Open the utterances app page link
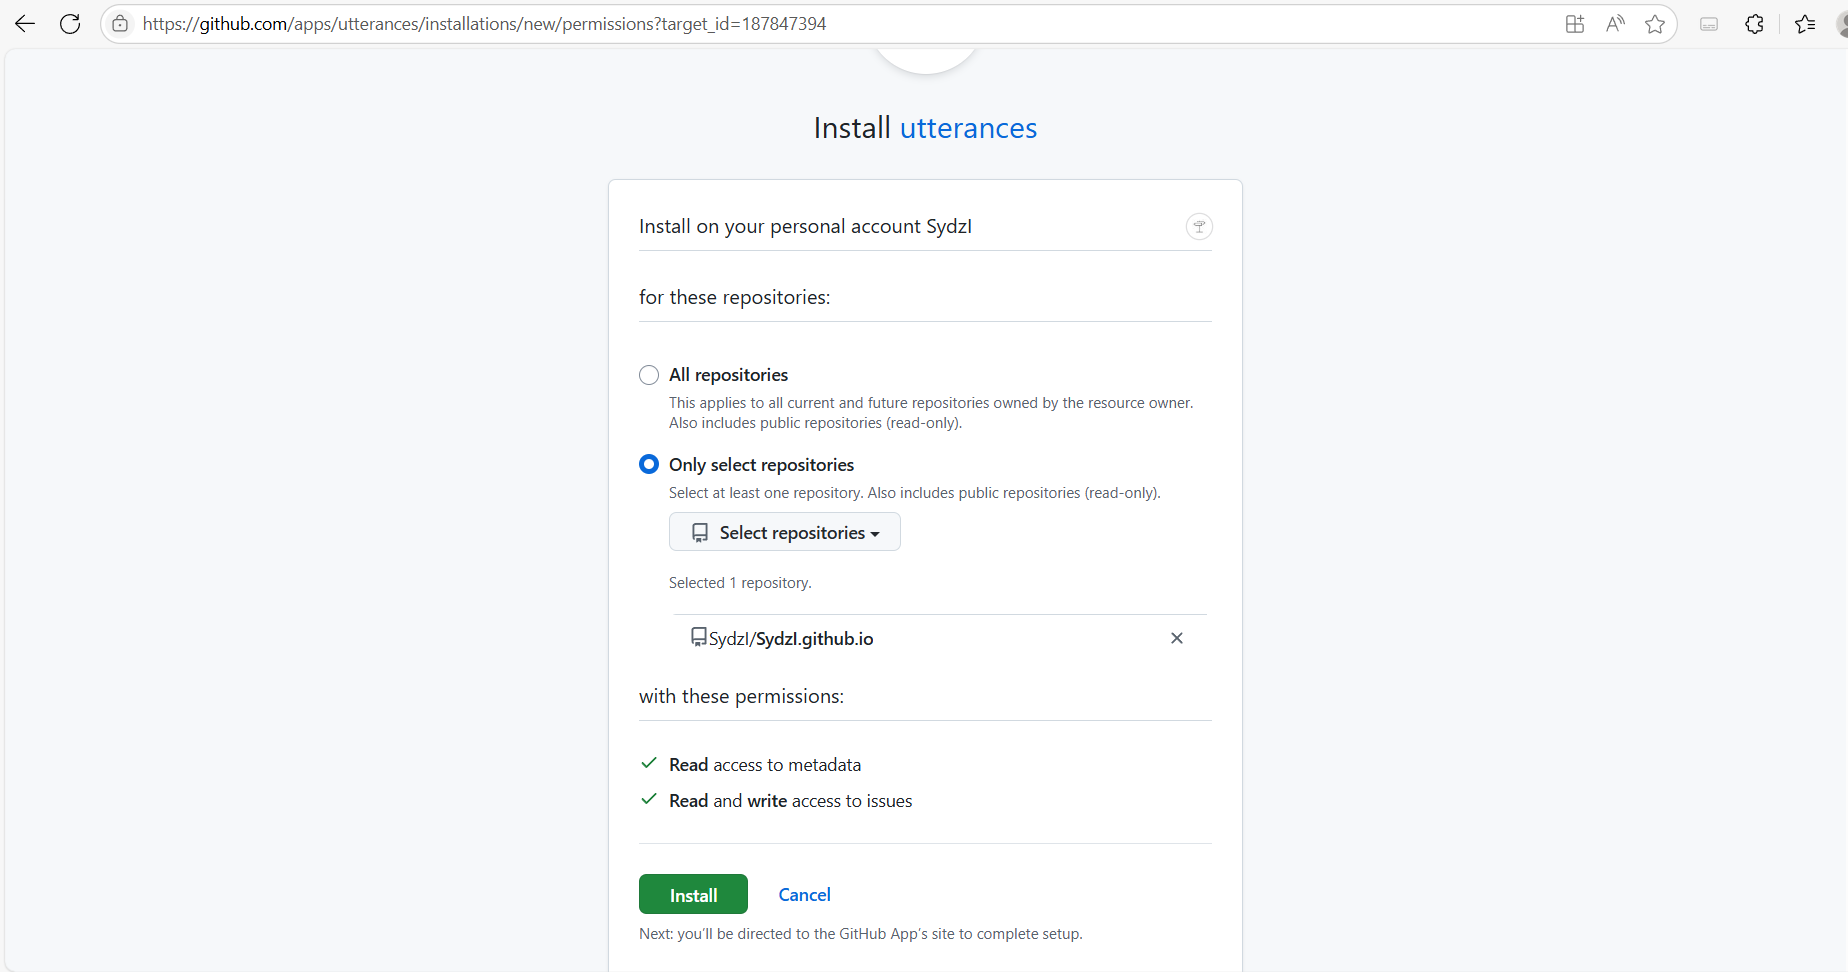1848x972 pixels. click(967, 127)
